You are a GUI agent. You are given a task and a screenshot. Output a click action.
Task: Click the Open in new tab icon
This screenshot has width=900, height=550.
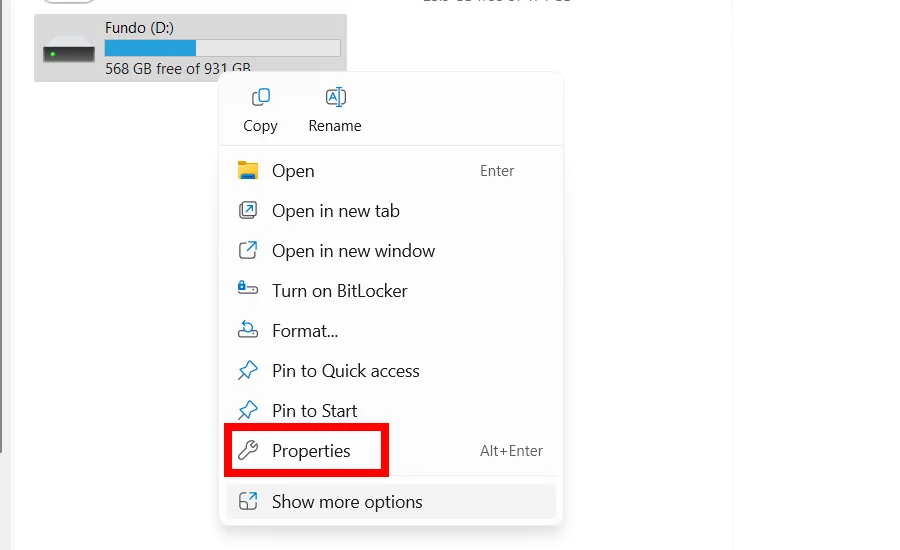point(248,211)
